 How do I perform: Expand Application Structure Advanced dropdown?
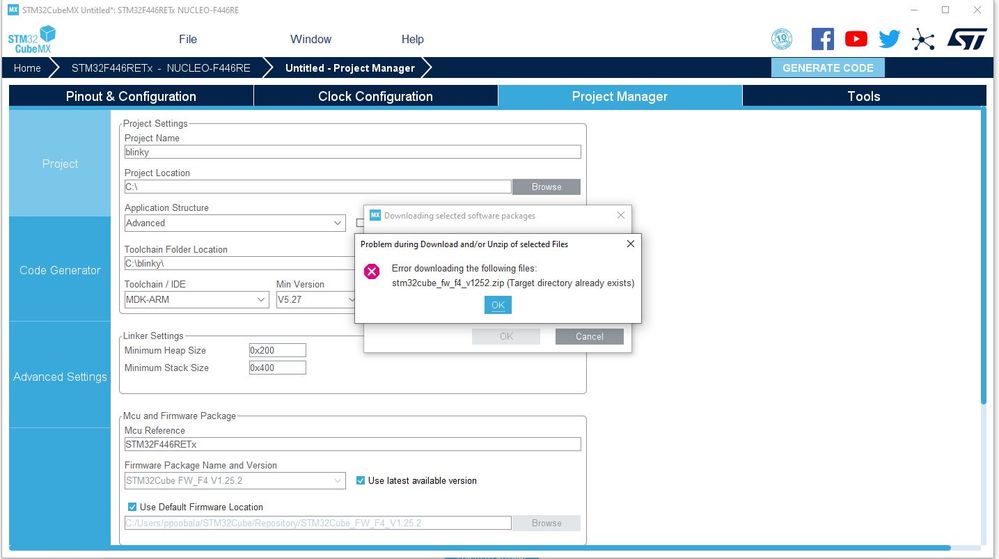pos(235,223)
